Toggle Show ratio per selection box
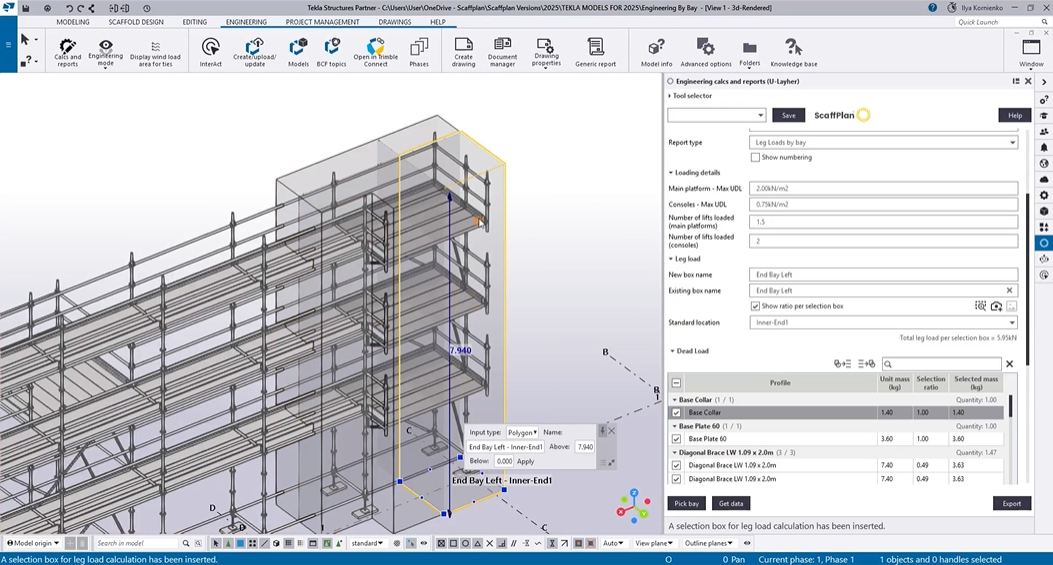Screen dimensions: 1053x565 (x=755, y=306)
